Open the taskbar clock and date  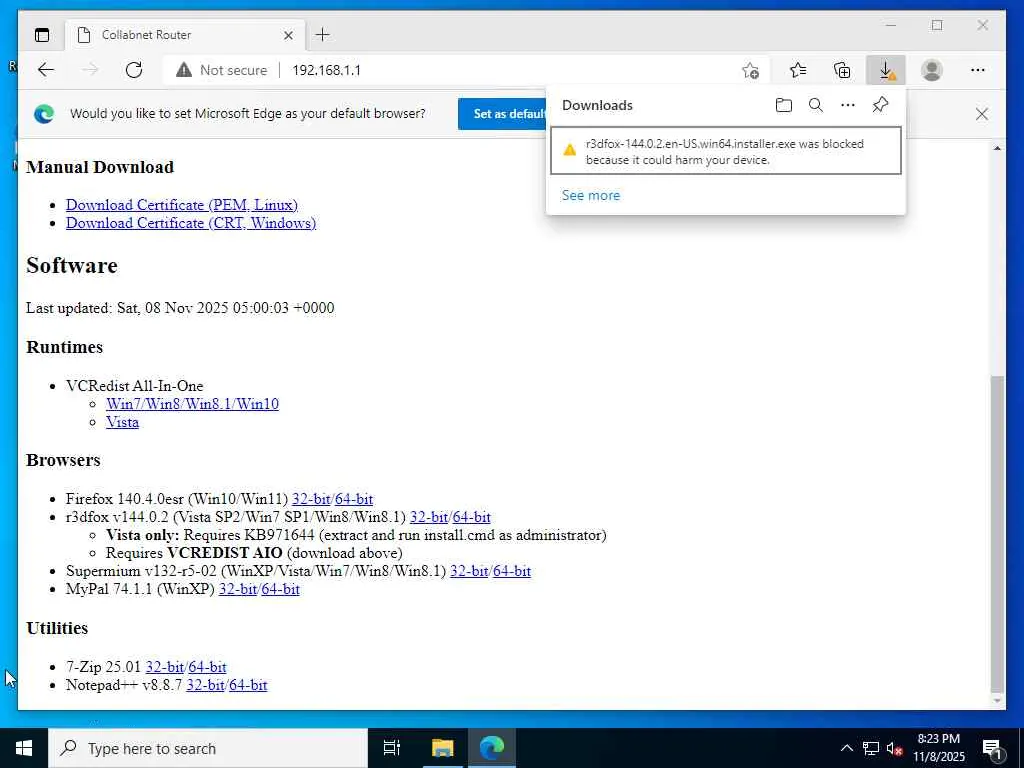(x=939, y=748)
